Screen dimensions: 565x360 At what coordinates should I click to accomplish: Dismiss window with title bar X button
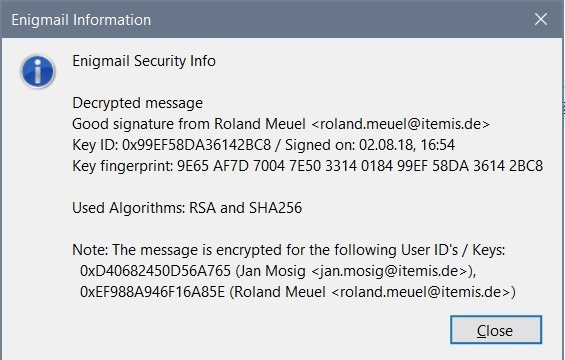[541, 19]
